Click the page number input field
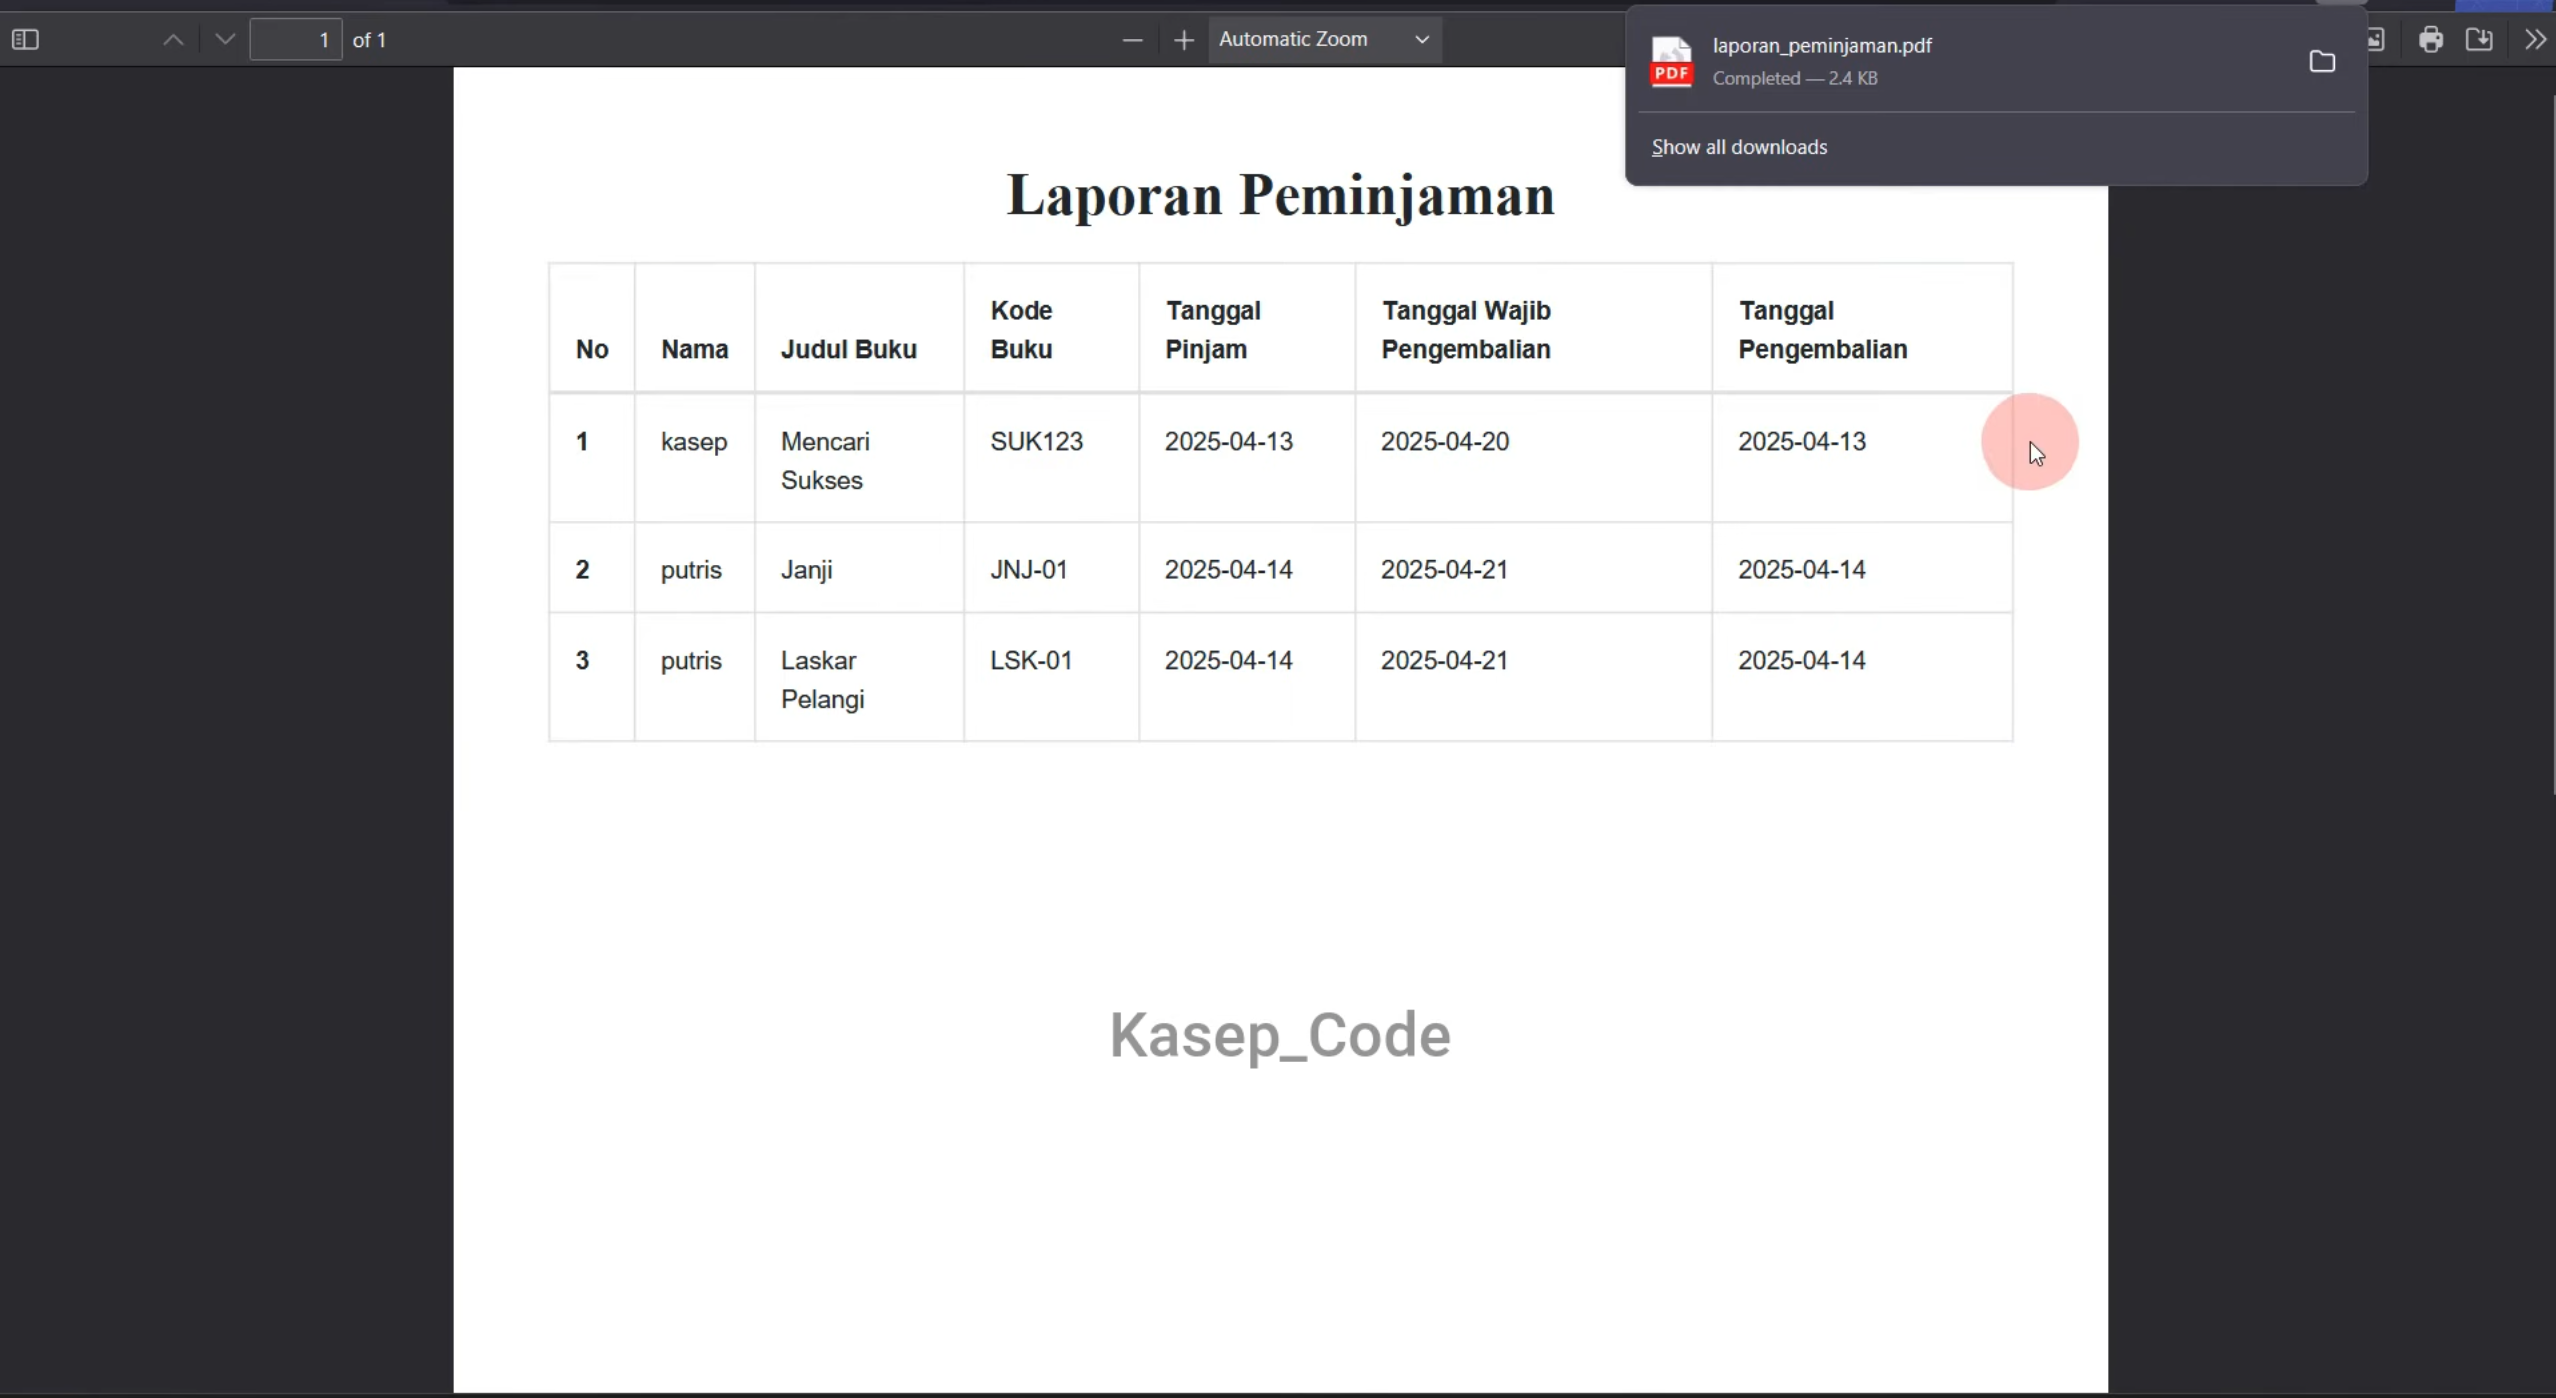The width and height of the screenshot is (2556, 1398). 296,40
